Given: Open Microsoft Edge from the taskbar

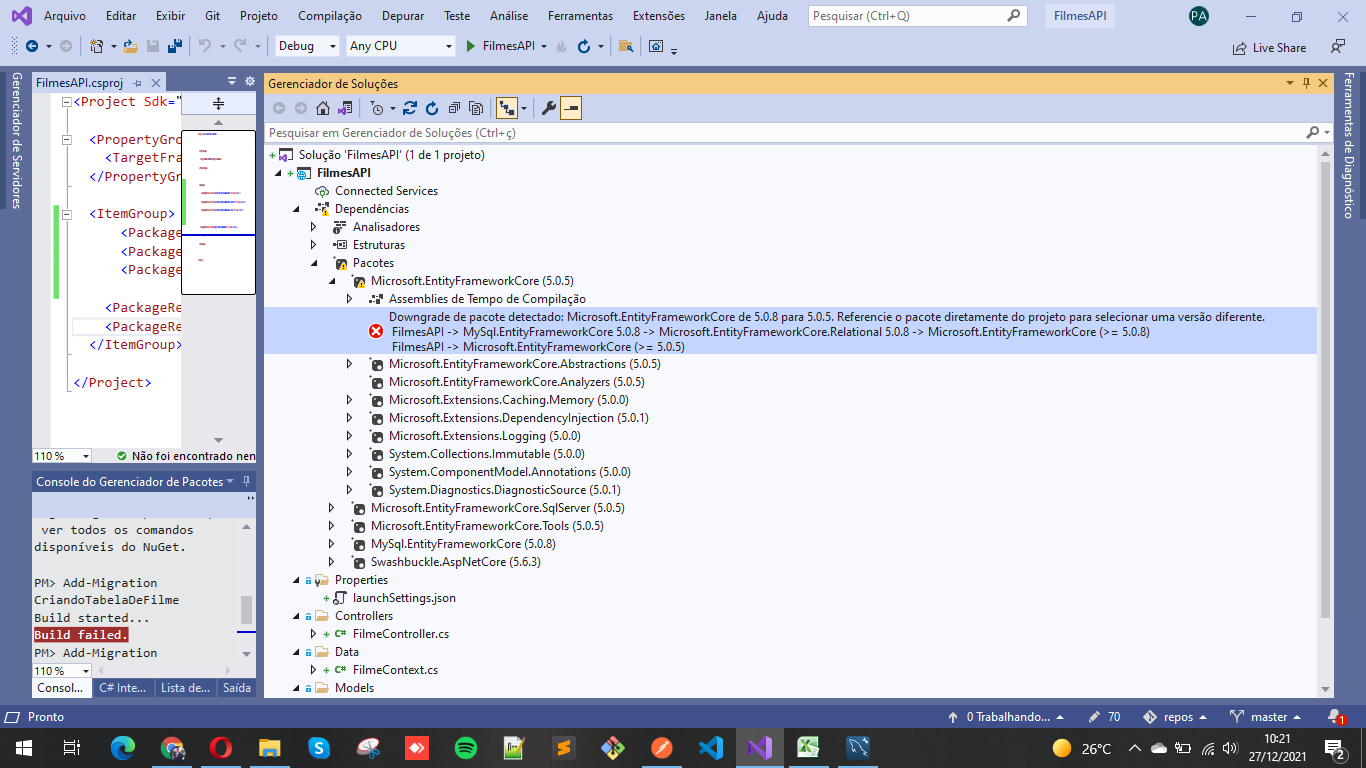Looking at the screenshot, I should [x=123, y=747].
